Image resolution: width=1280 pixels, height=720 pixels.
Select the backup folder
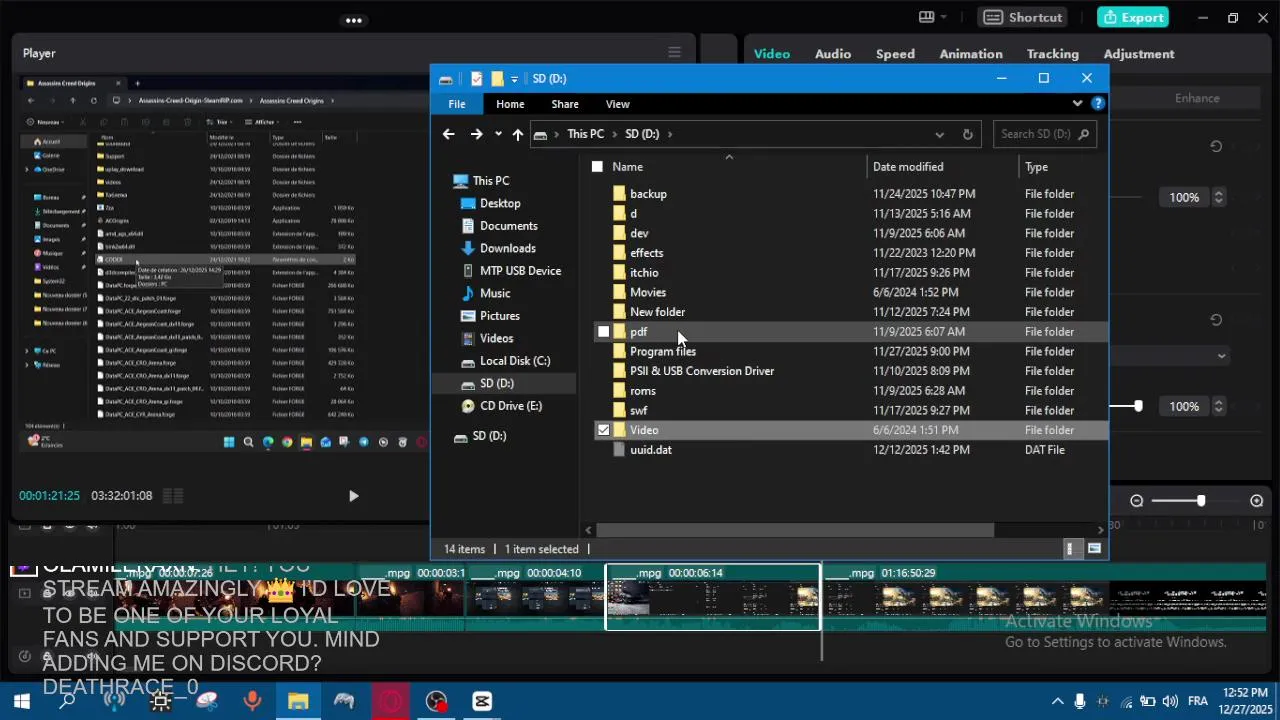[648, 194]
